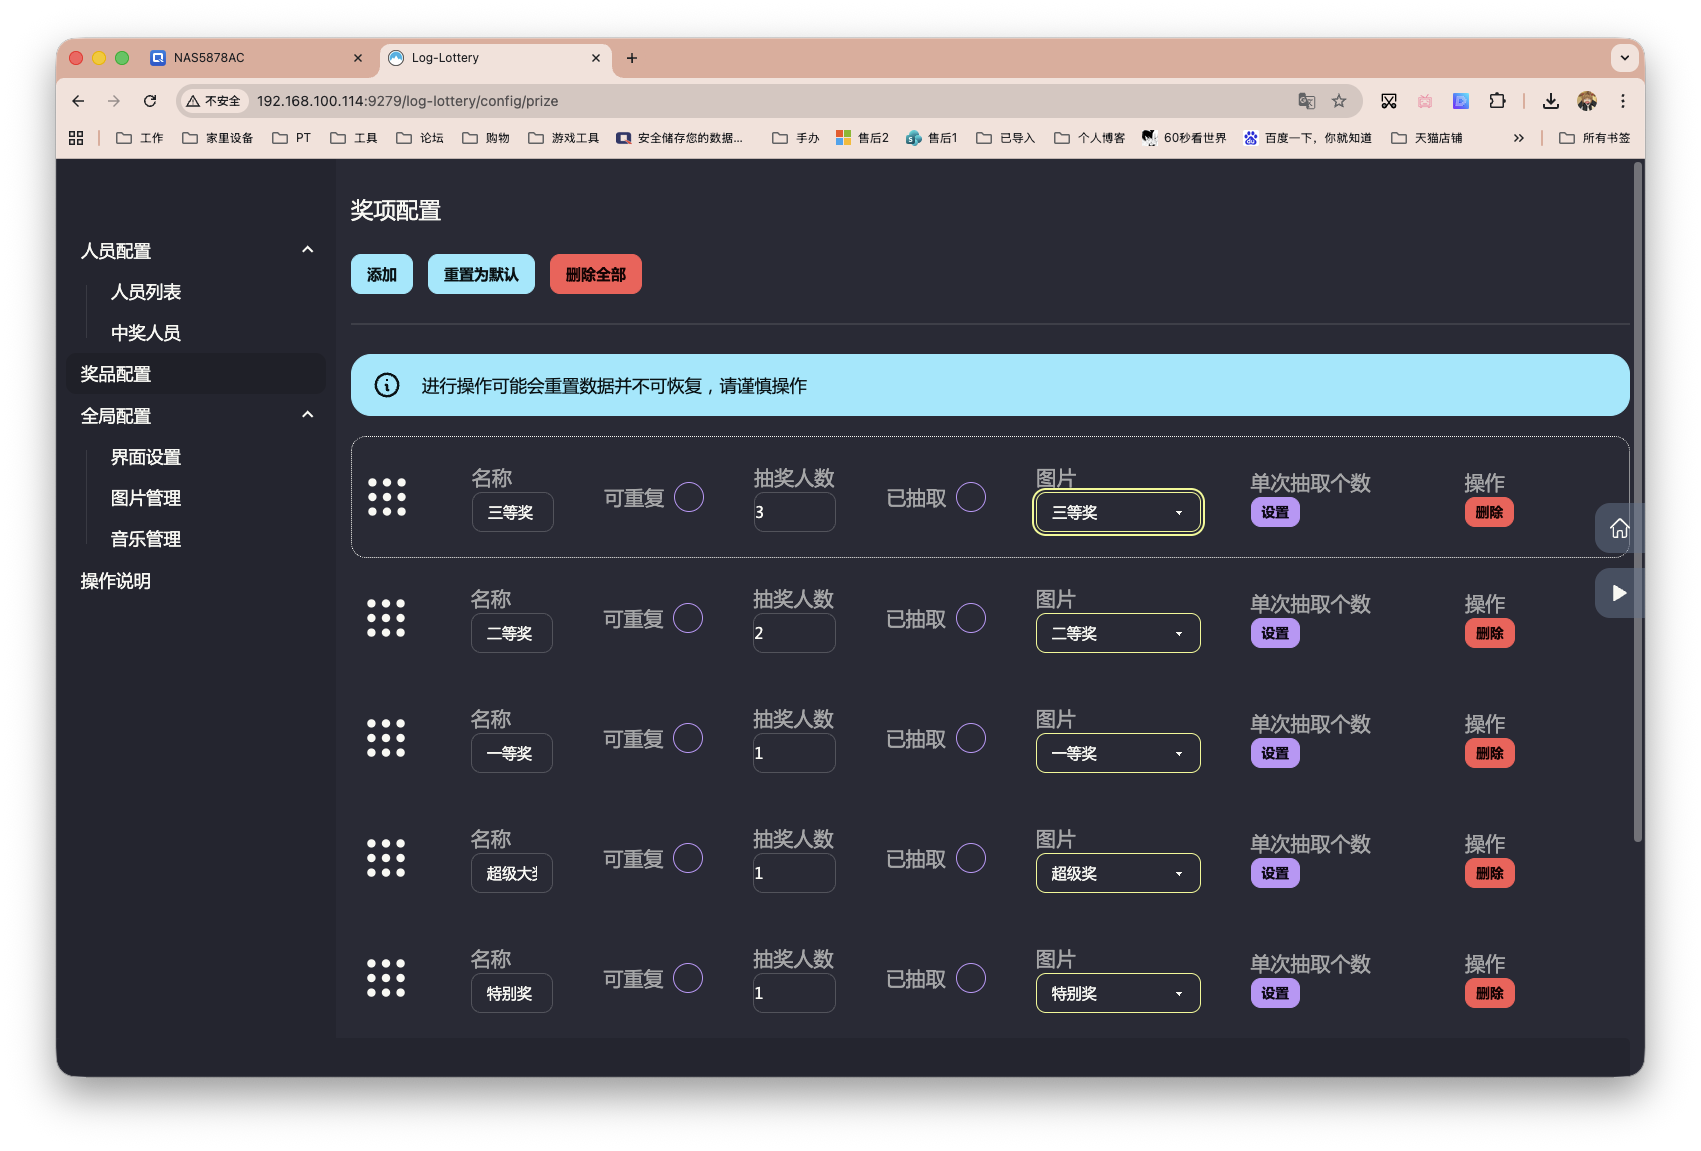Click the drag handle beside 三等奖 row
Image resolution: width=1701 pixels, height=1151 pixels.
pos(386,497)
